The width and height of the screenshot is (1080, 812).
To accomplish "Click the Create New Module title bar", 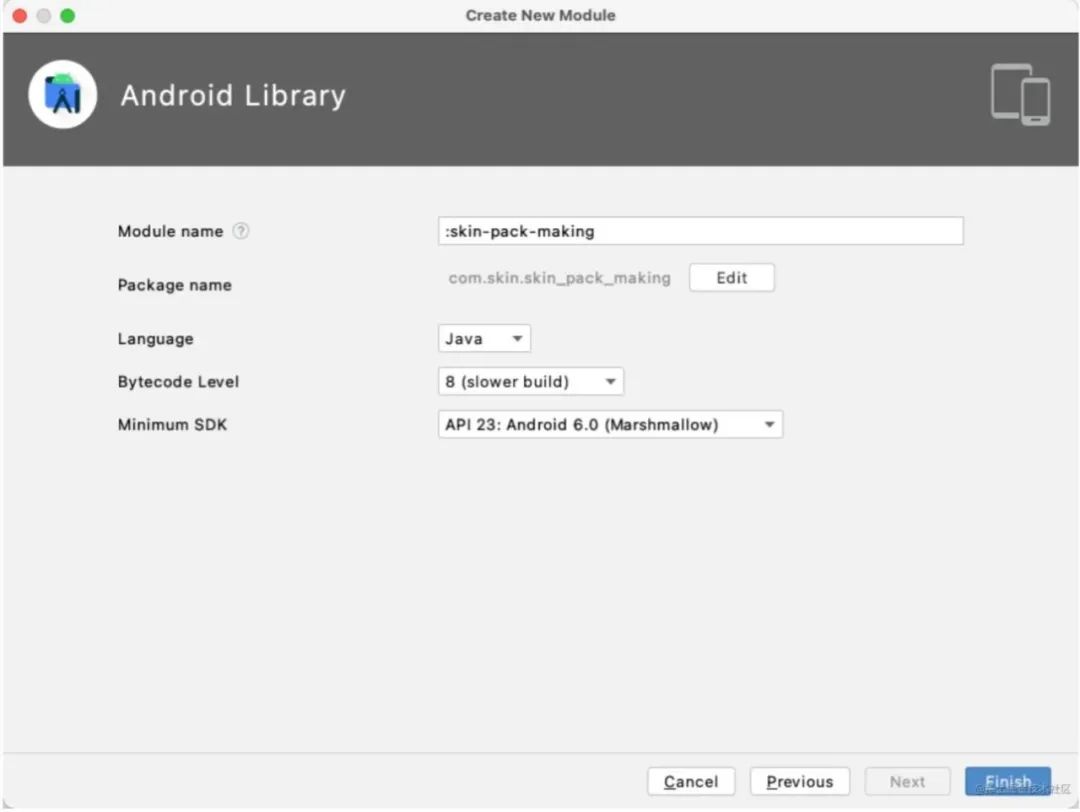I will (540, 15).
